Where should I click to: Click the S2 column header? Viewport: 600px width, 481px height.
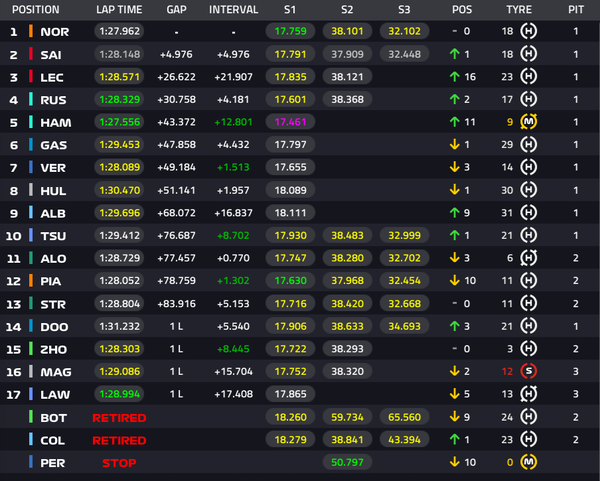tap(347, 10)
